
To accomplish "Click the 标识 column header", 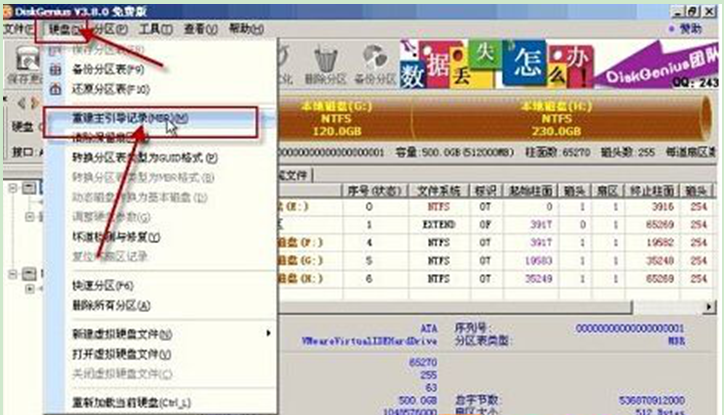I will (x=485, y=191).
